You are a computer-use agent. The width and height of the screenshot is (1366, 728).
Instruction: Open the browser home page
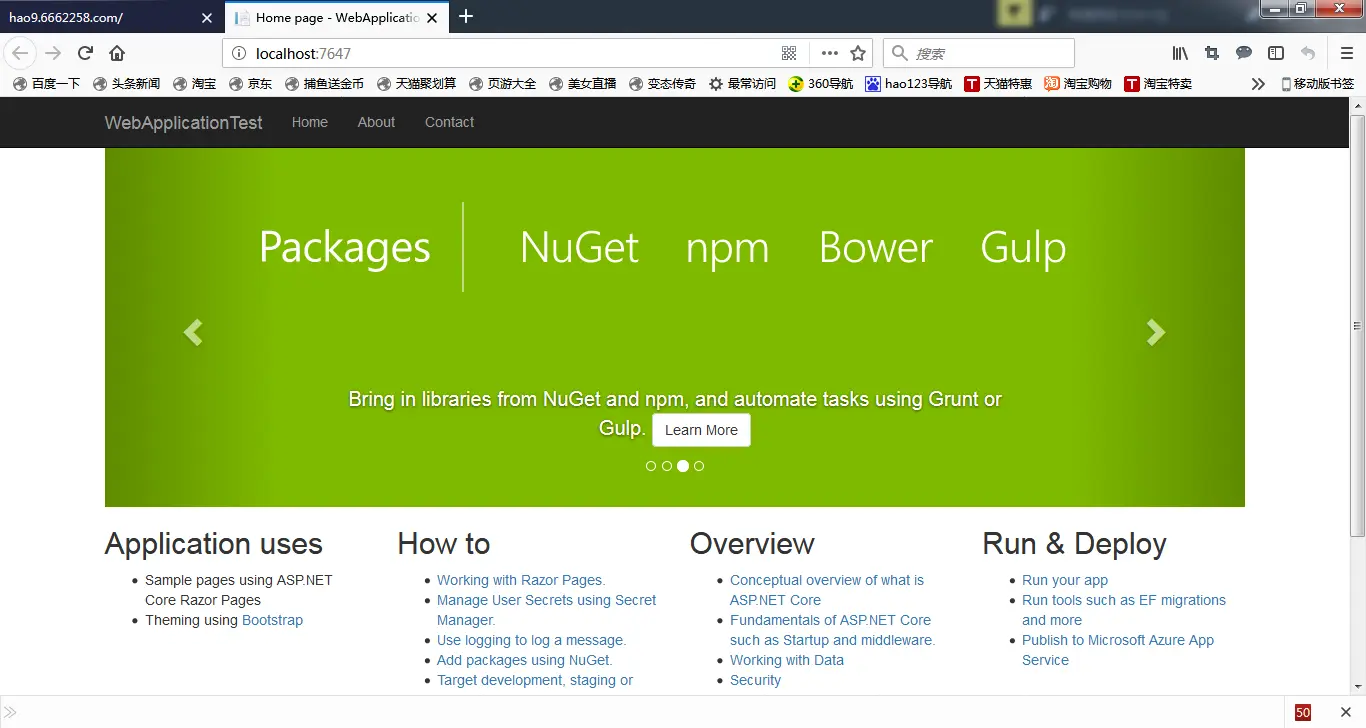[x=117, y=53]
